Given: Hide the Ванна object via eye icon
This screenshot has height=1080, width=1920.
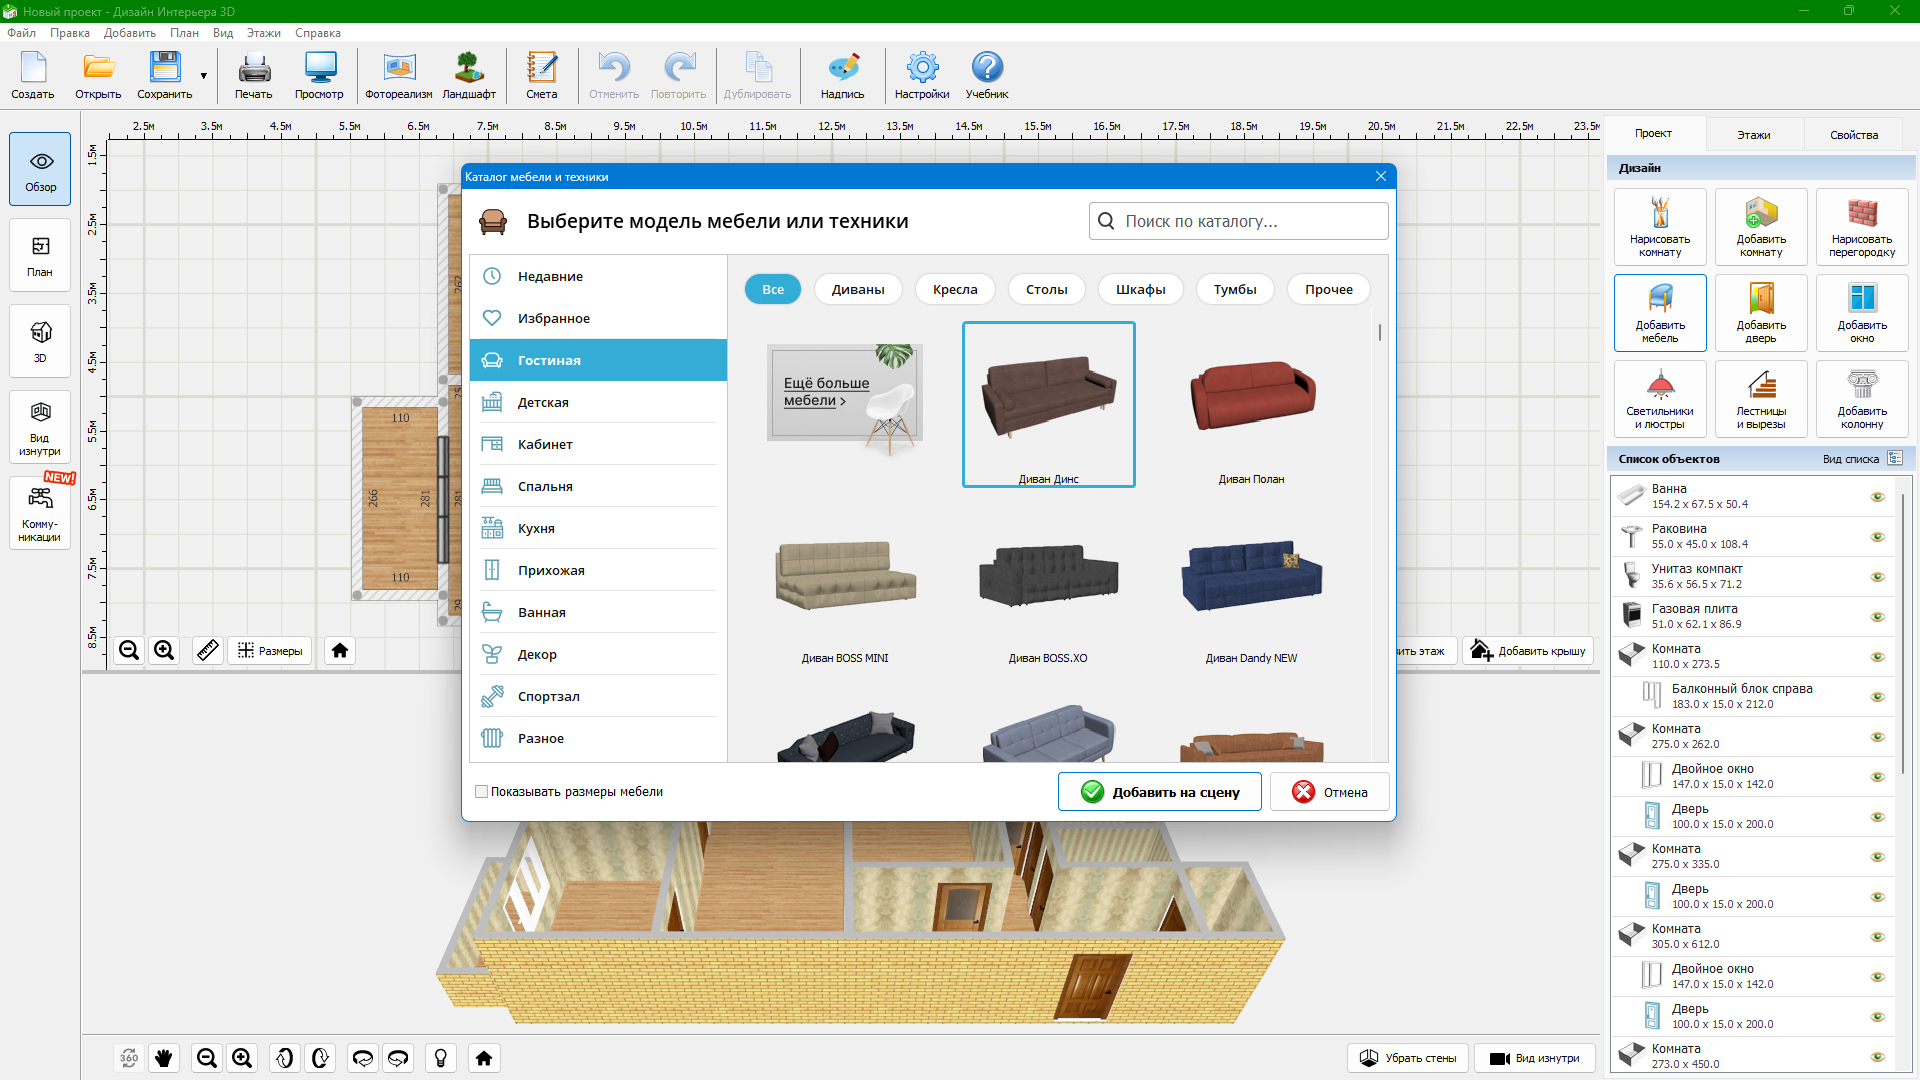Looking at the screenshot, I should 1877,497.
